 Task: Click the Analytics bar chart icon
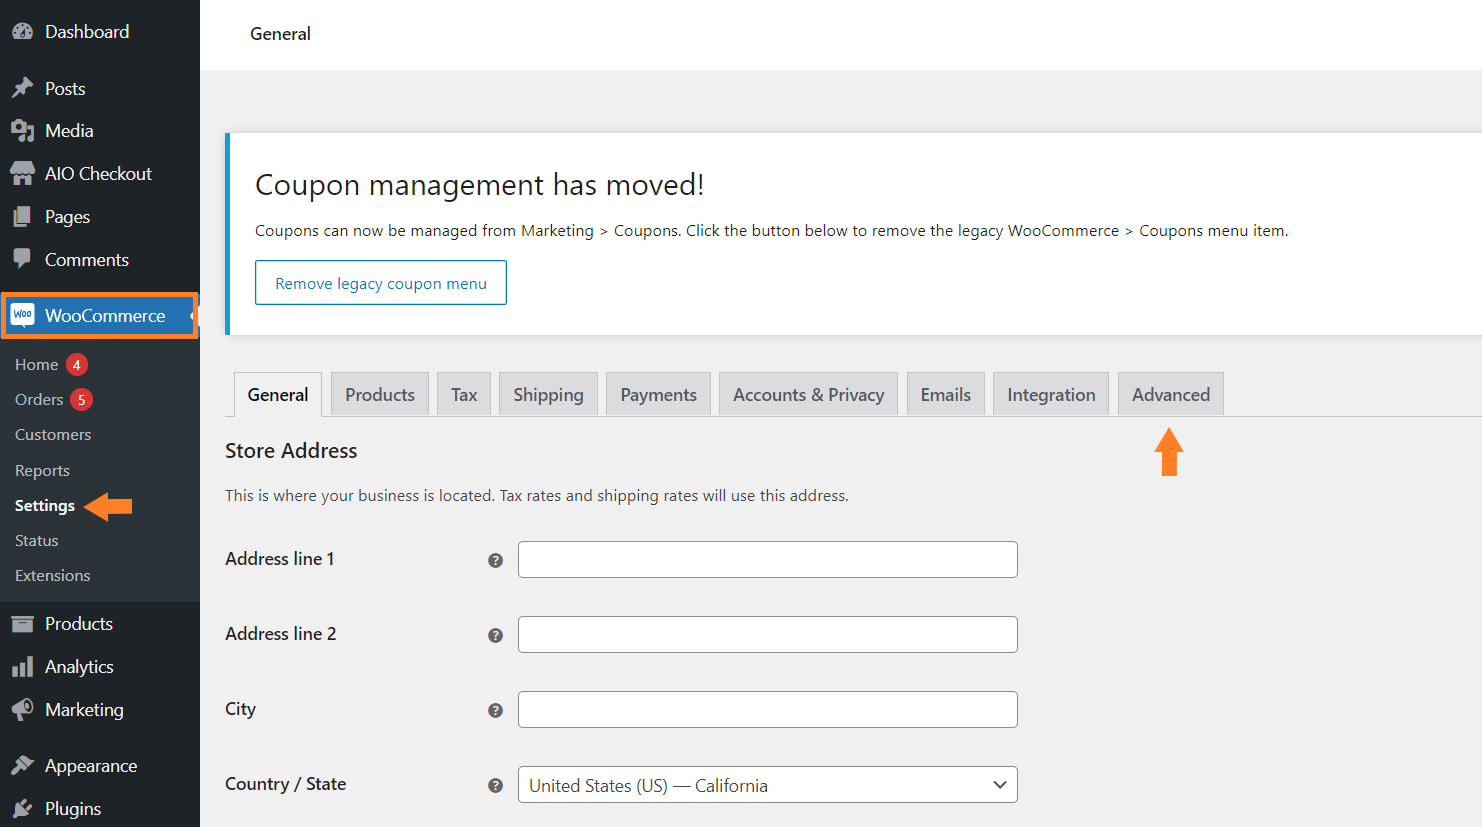click(22, 667)
